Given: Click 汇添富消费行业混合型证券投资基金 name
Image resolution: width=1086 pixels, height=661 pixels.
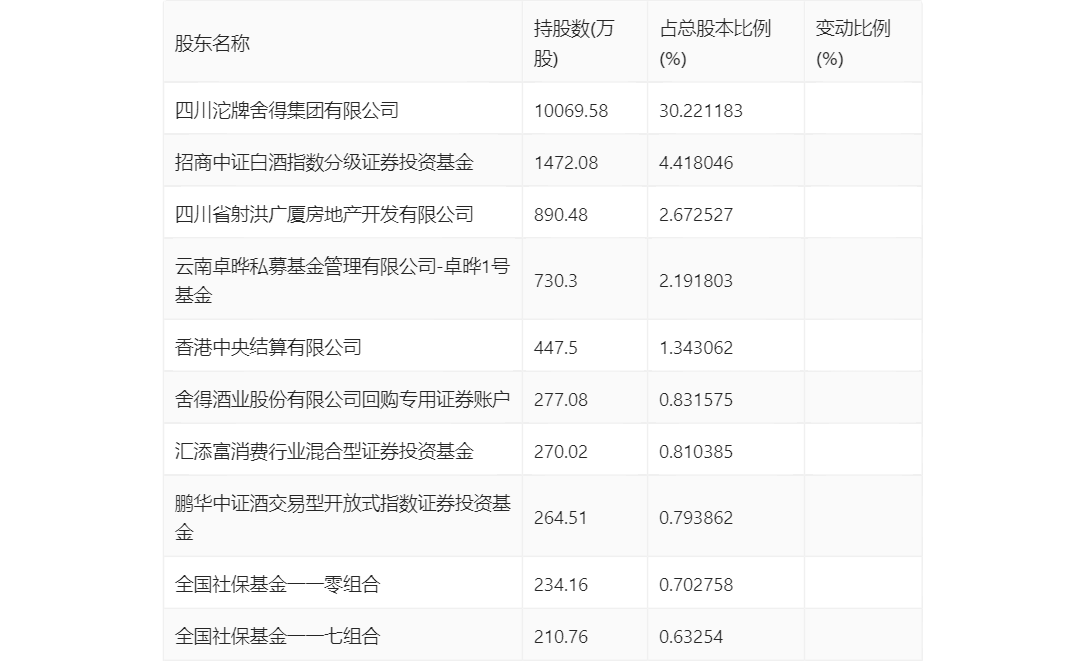Looking at the screenshot, I should [x=324, y=451].
